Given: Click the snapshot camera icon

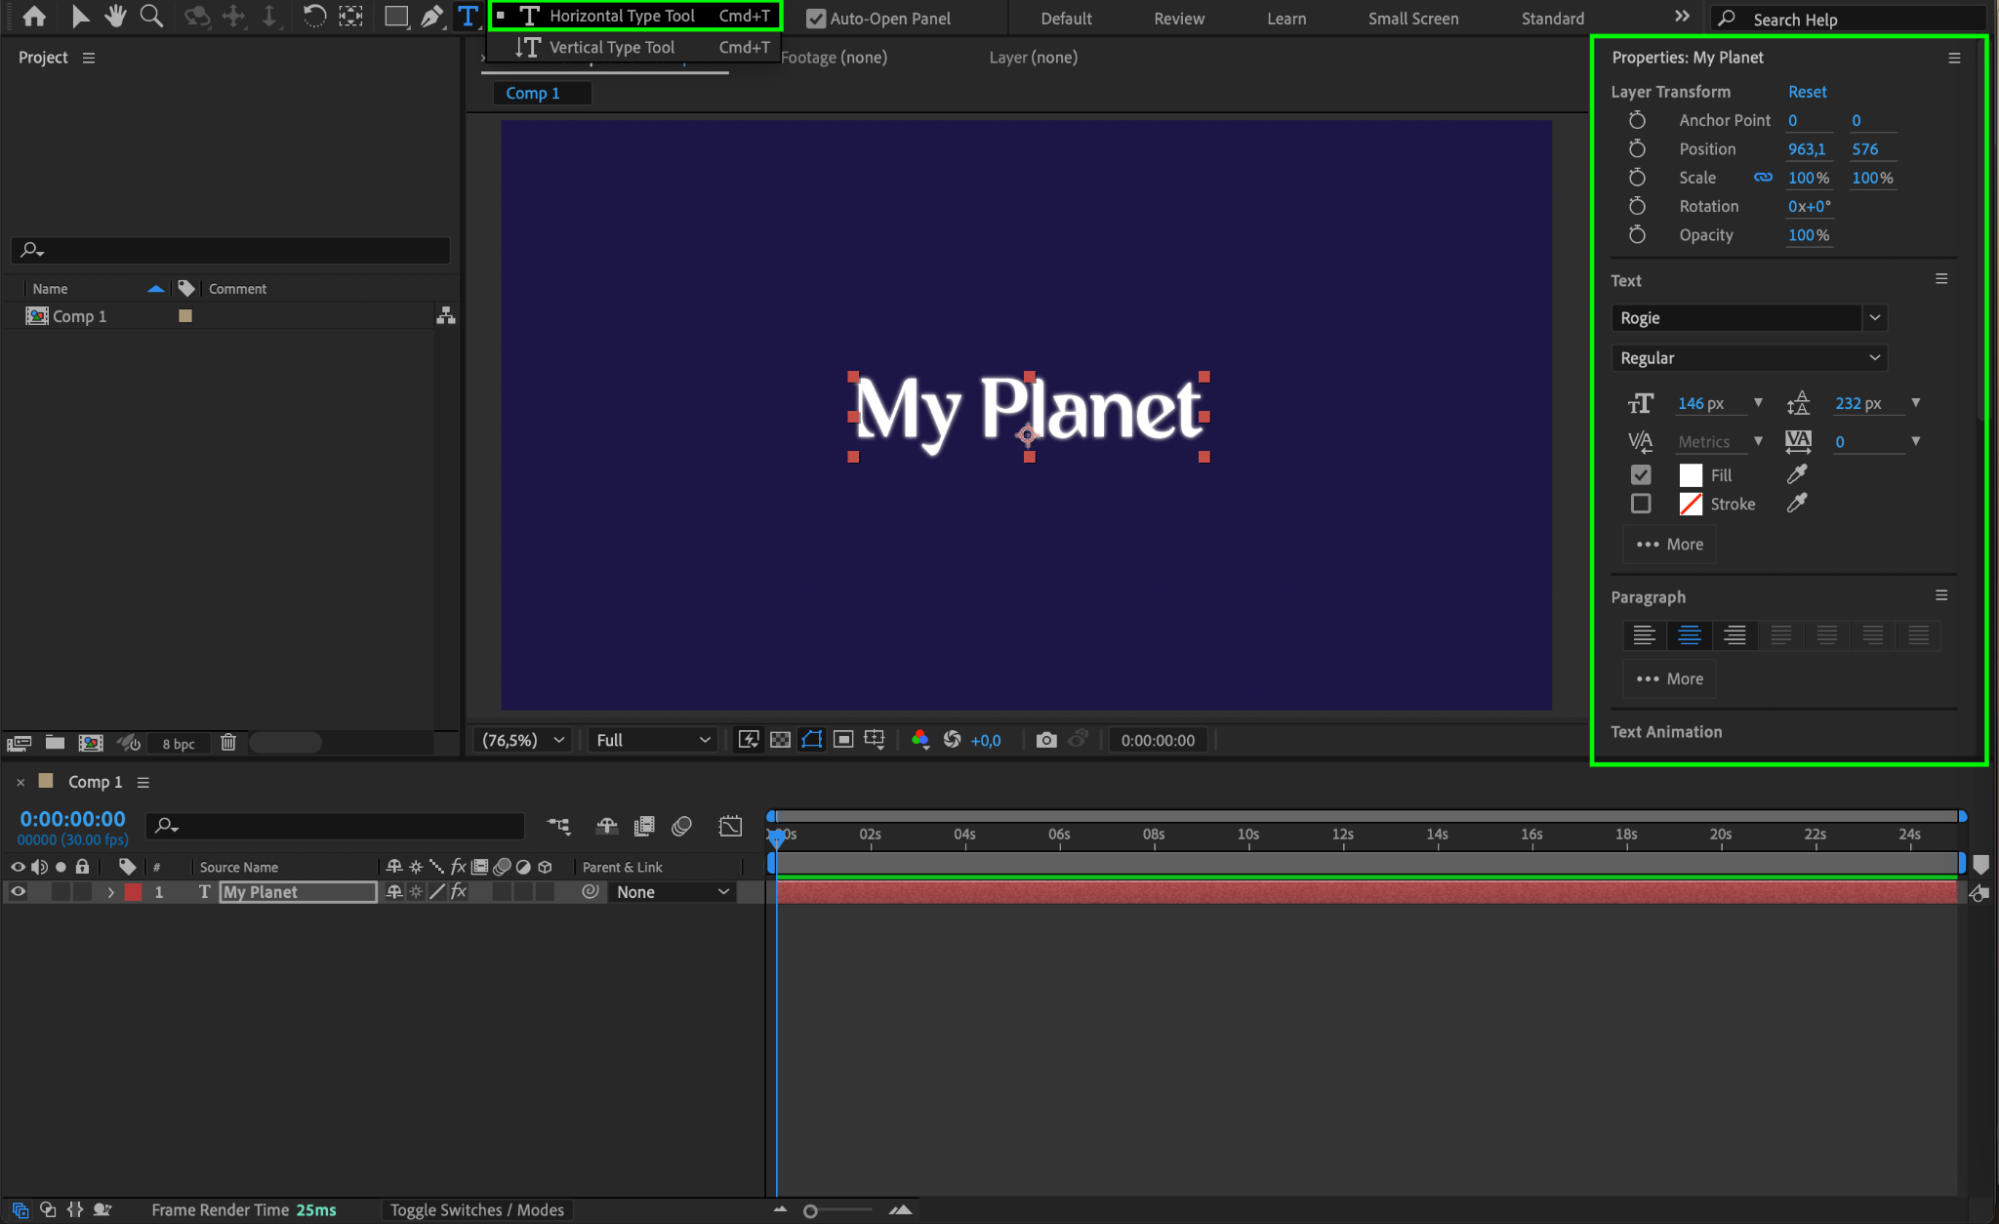Looking at the screenshot, I should coord(1046,740).
